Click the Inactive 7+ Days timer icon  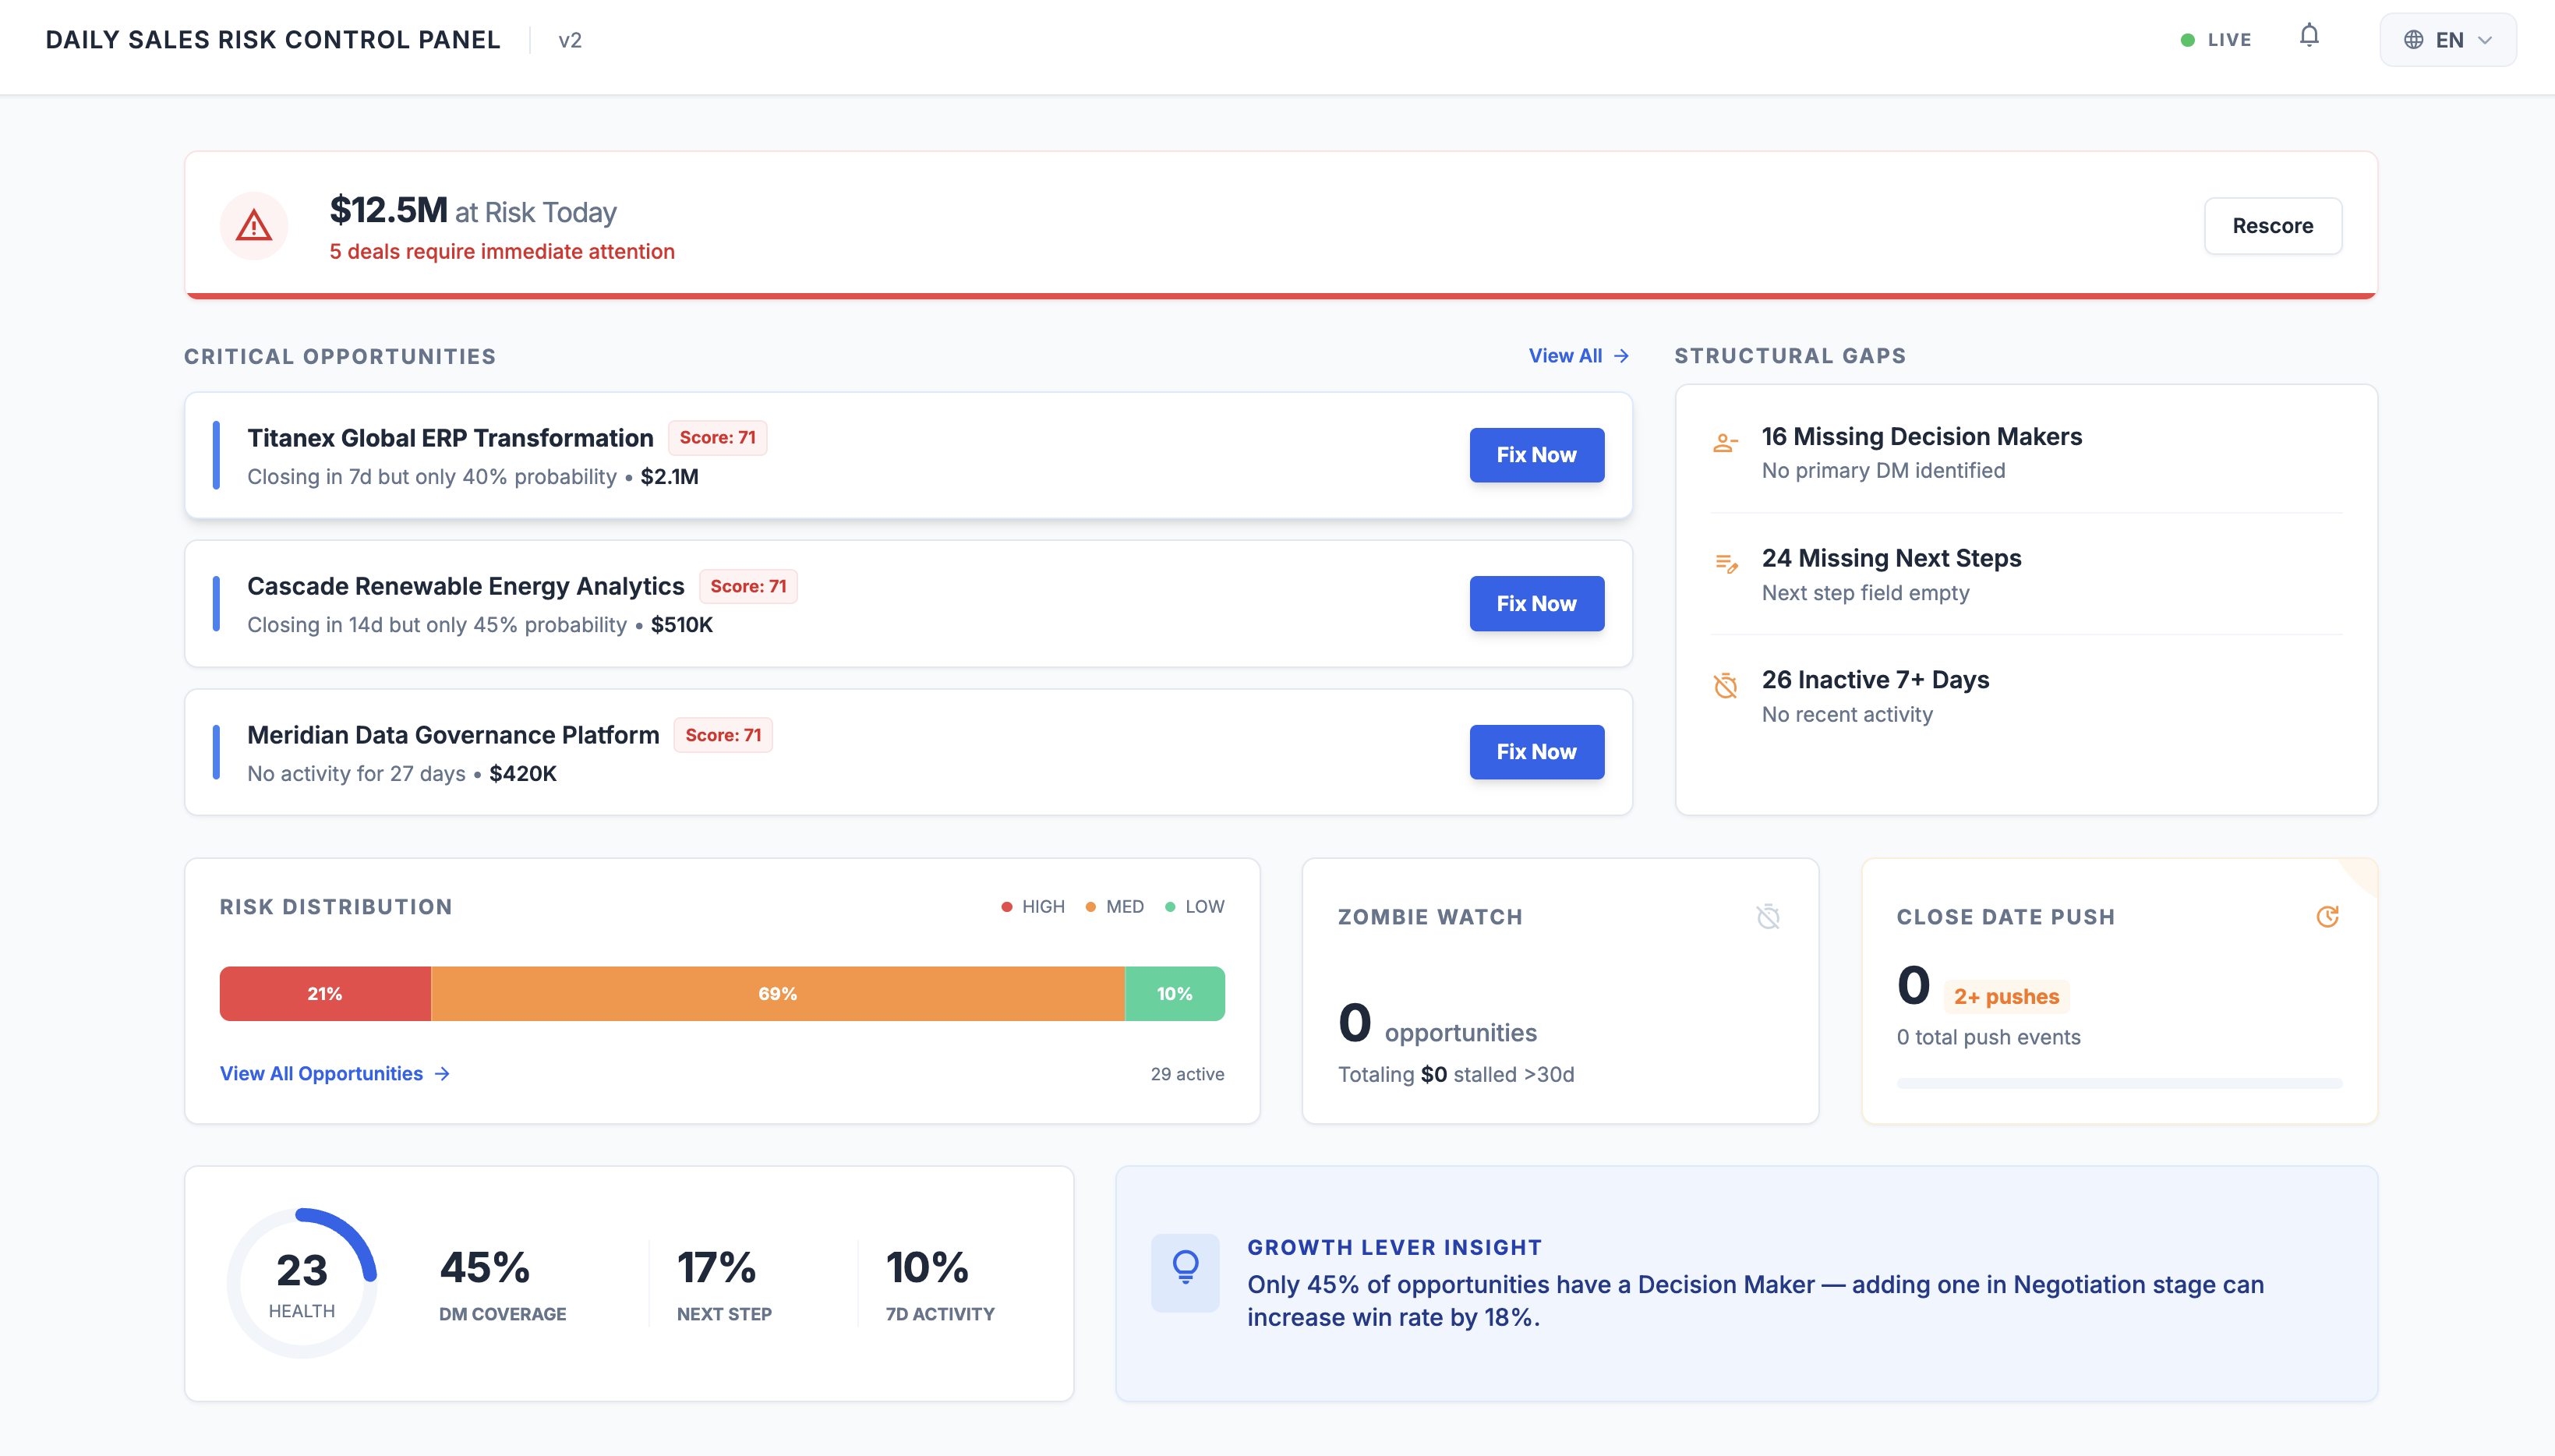click(x=1724, y=687)
